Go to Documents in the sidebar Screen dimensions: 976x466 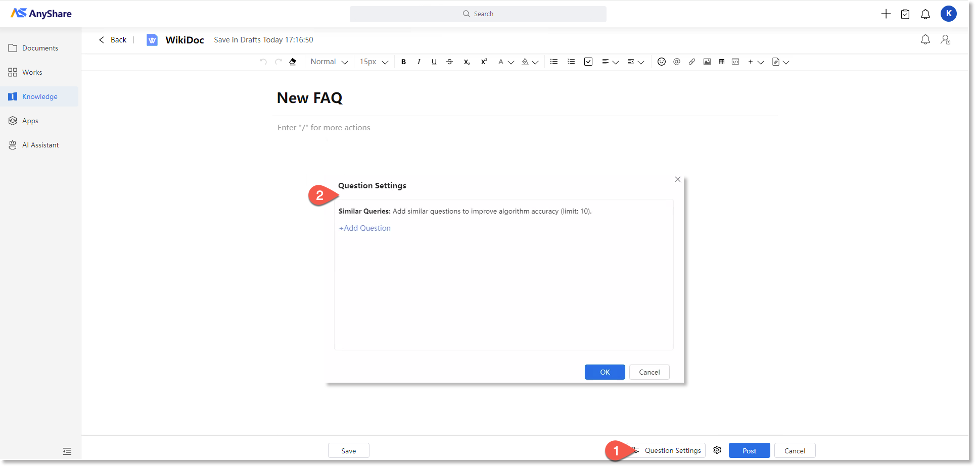[39, 48]
